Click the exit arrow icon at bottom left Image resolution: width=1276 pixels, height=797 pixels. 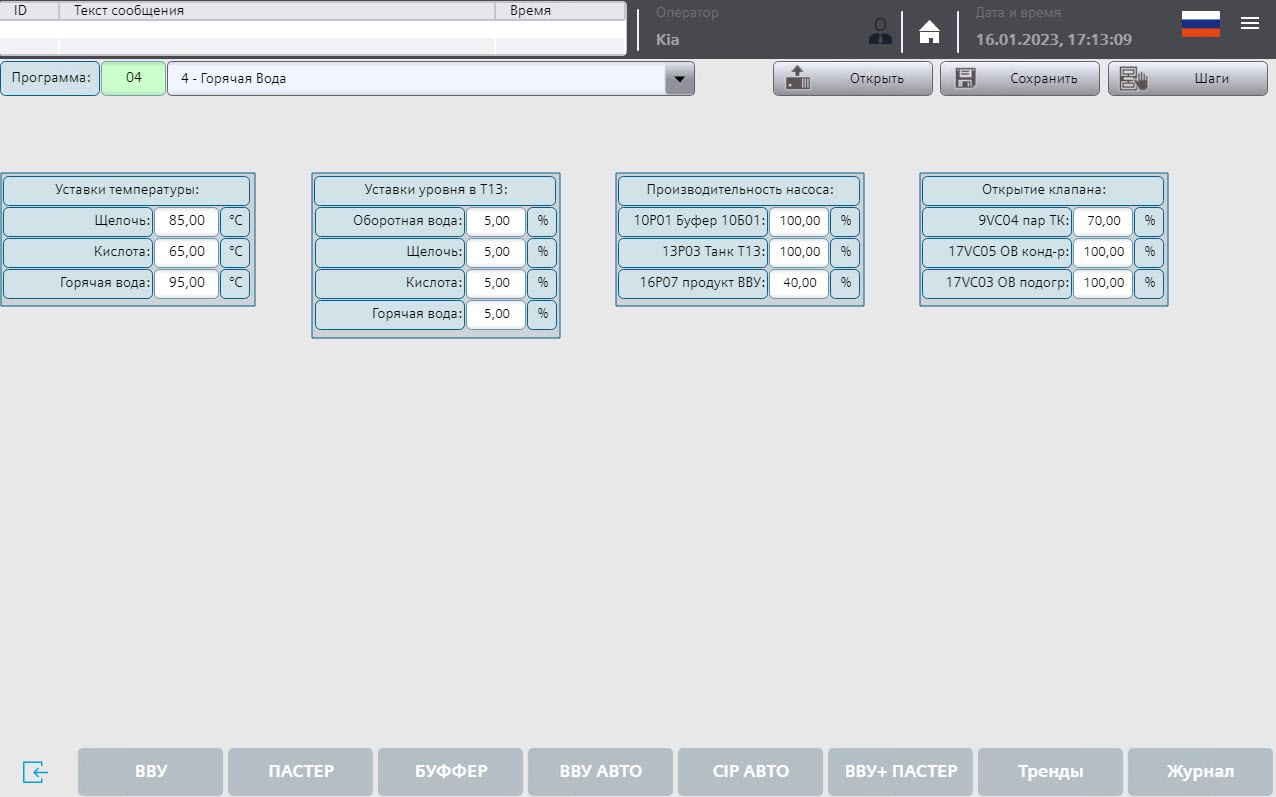coord(35,772)
